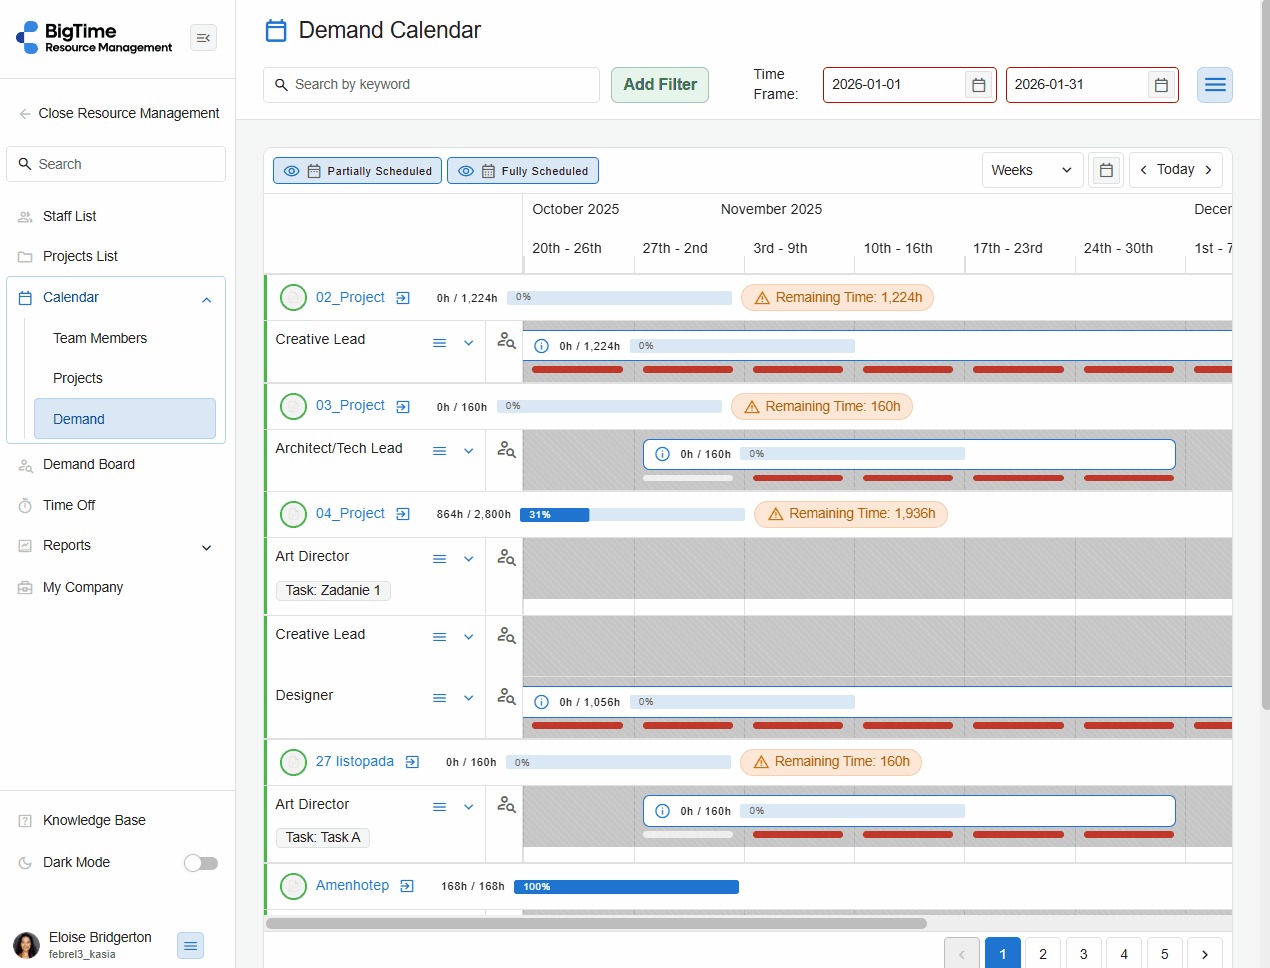Open the hamburger menu for Designer row
The width and height of the screenshot is (1270, 968).
[439, 698]
